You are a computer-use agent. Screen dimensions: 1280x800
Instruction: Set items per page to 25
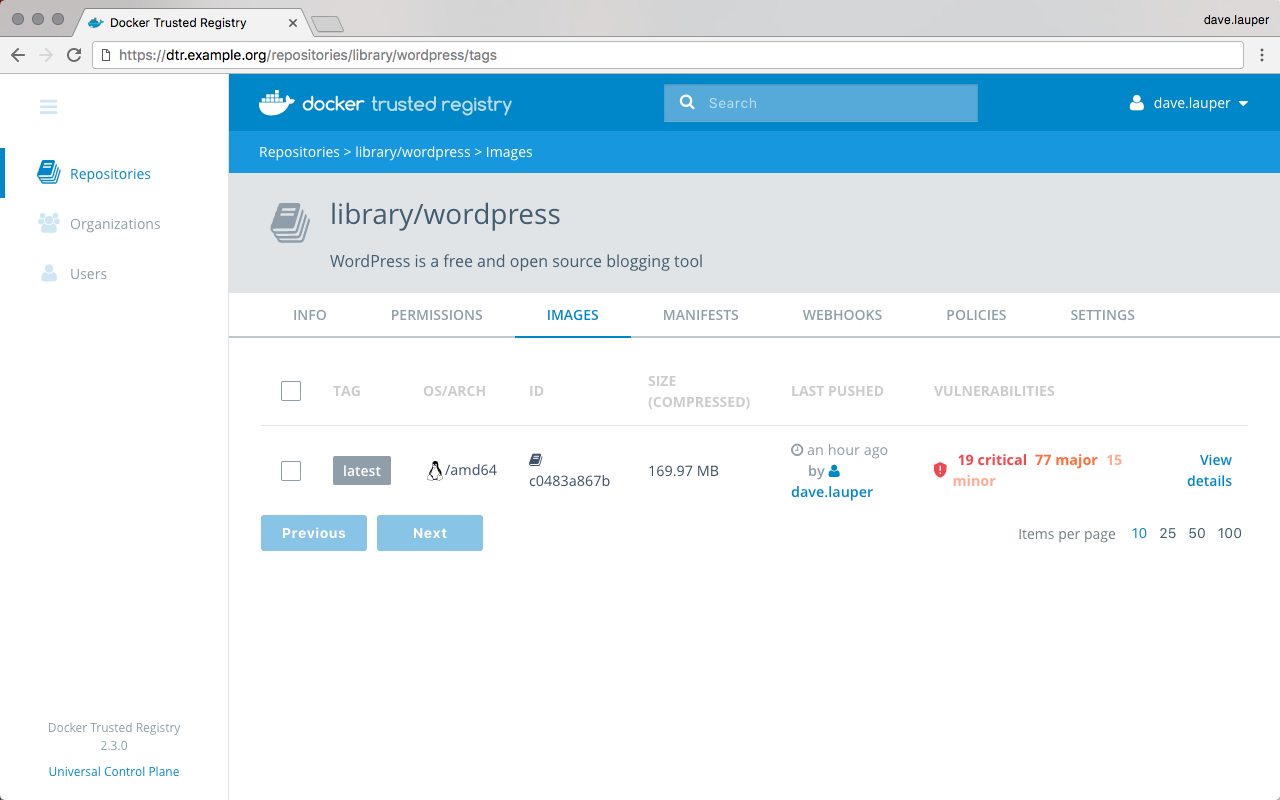[1167, 533]
